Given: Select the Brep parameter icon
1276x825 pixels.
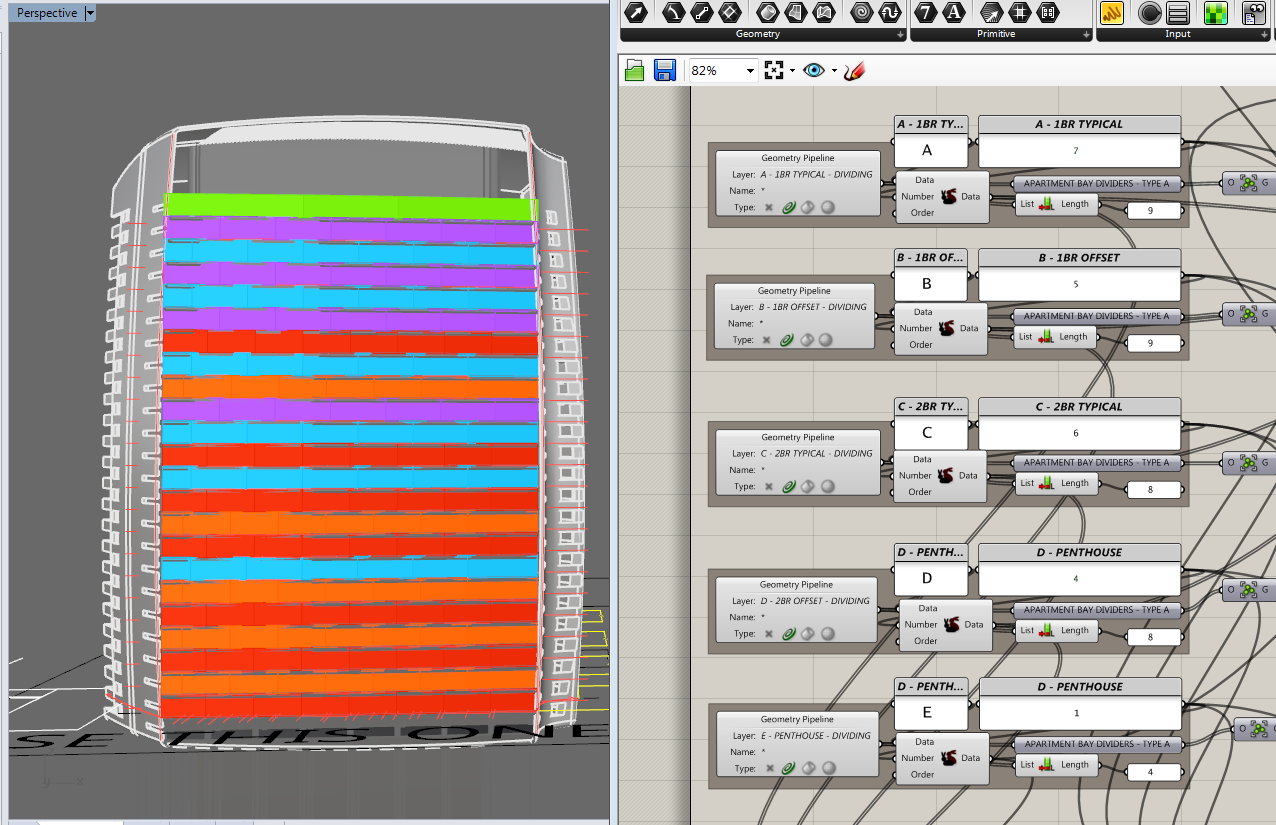Looking at the screenshot, I should tap(768, 13).
